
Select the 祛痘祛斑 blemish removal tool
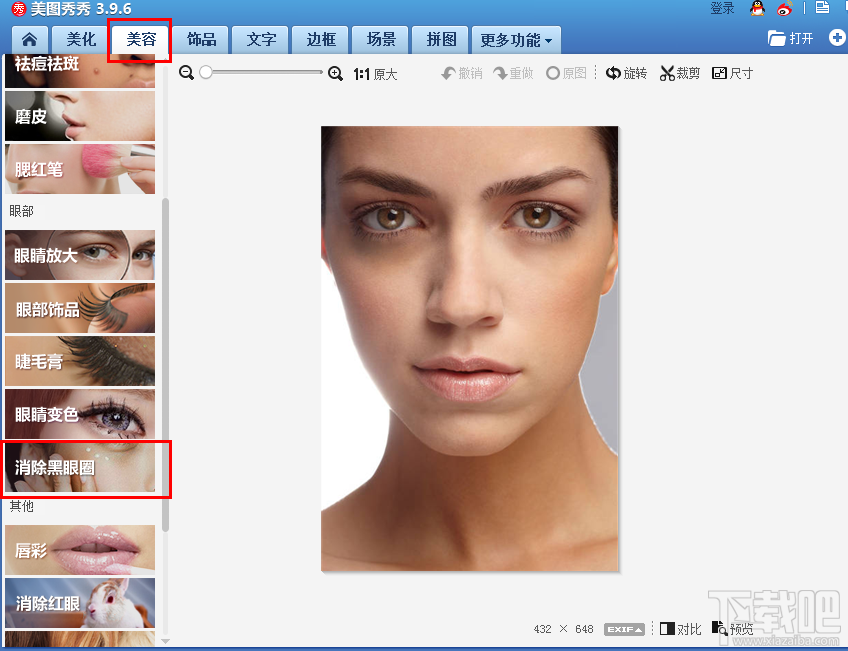tap(80, 71)
